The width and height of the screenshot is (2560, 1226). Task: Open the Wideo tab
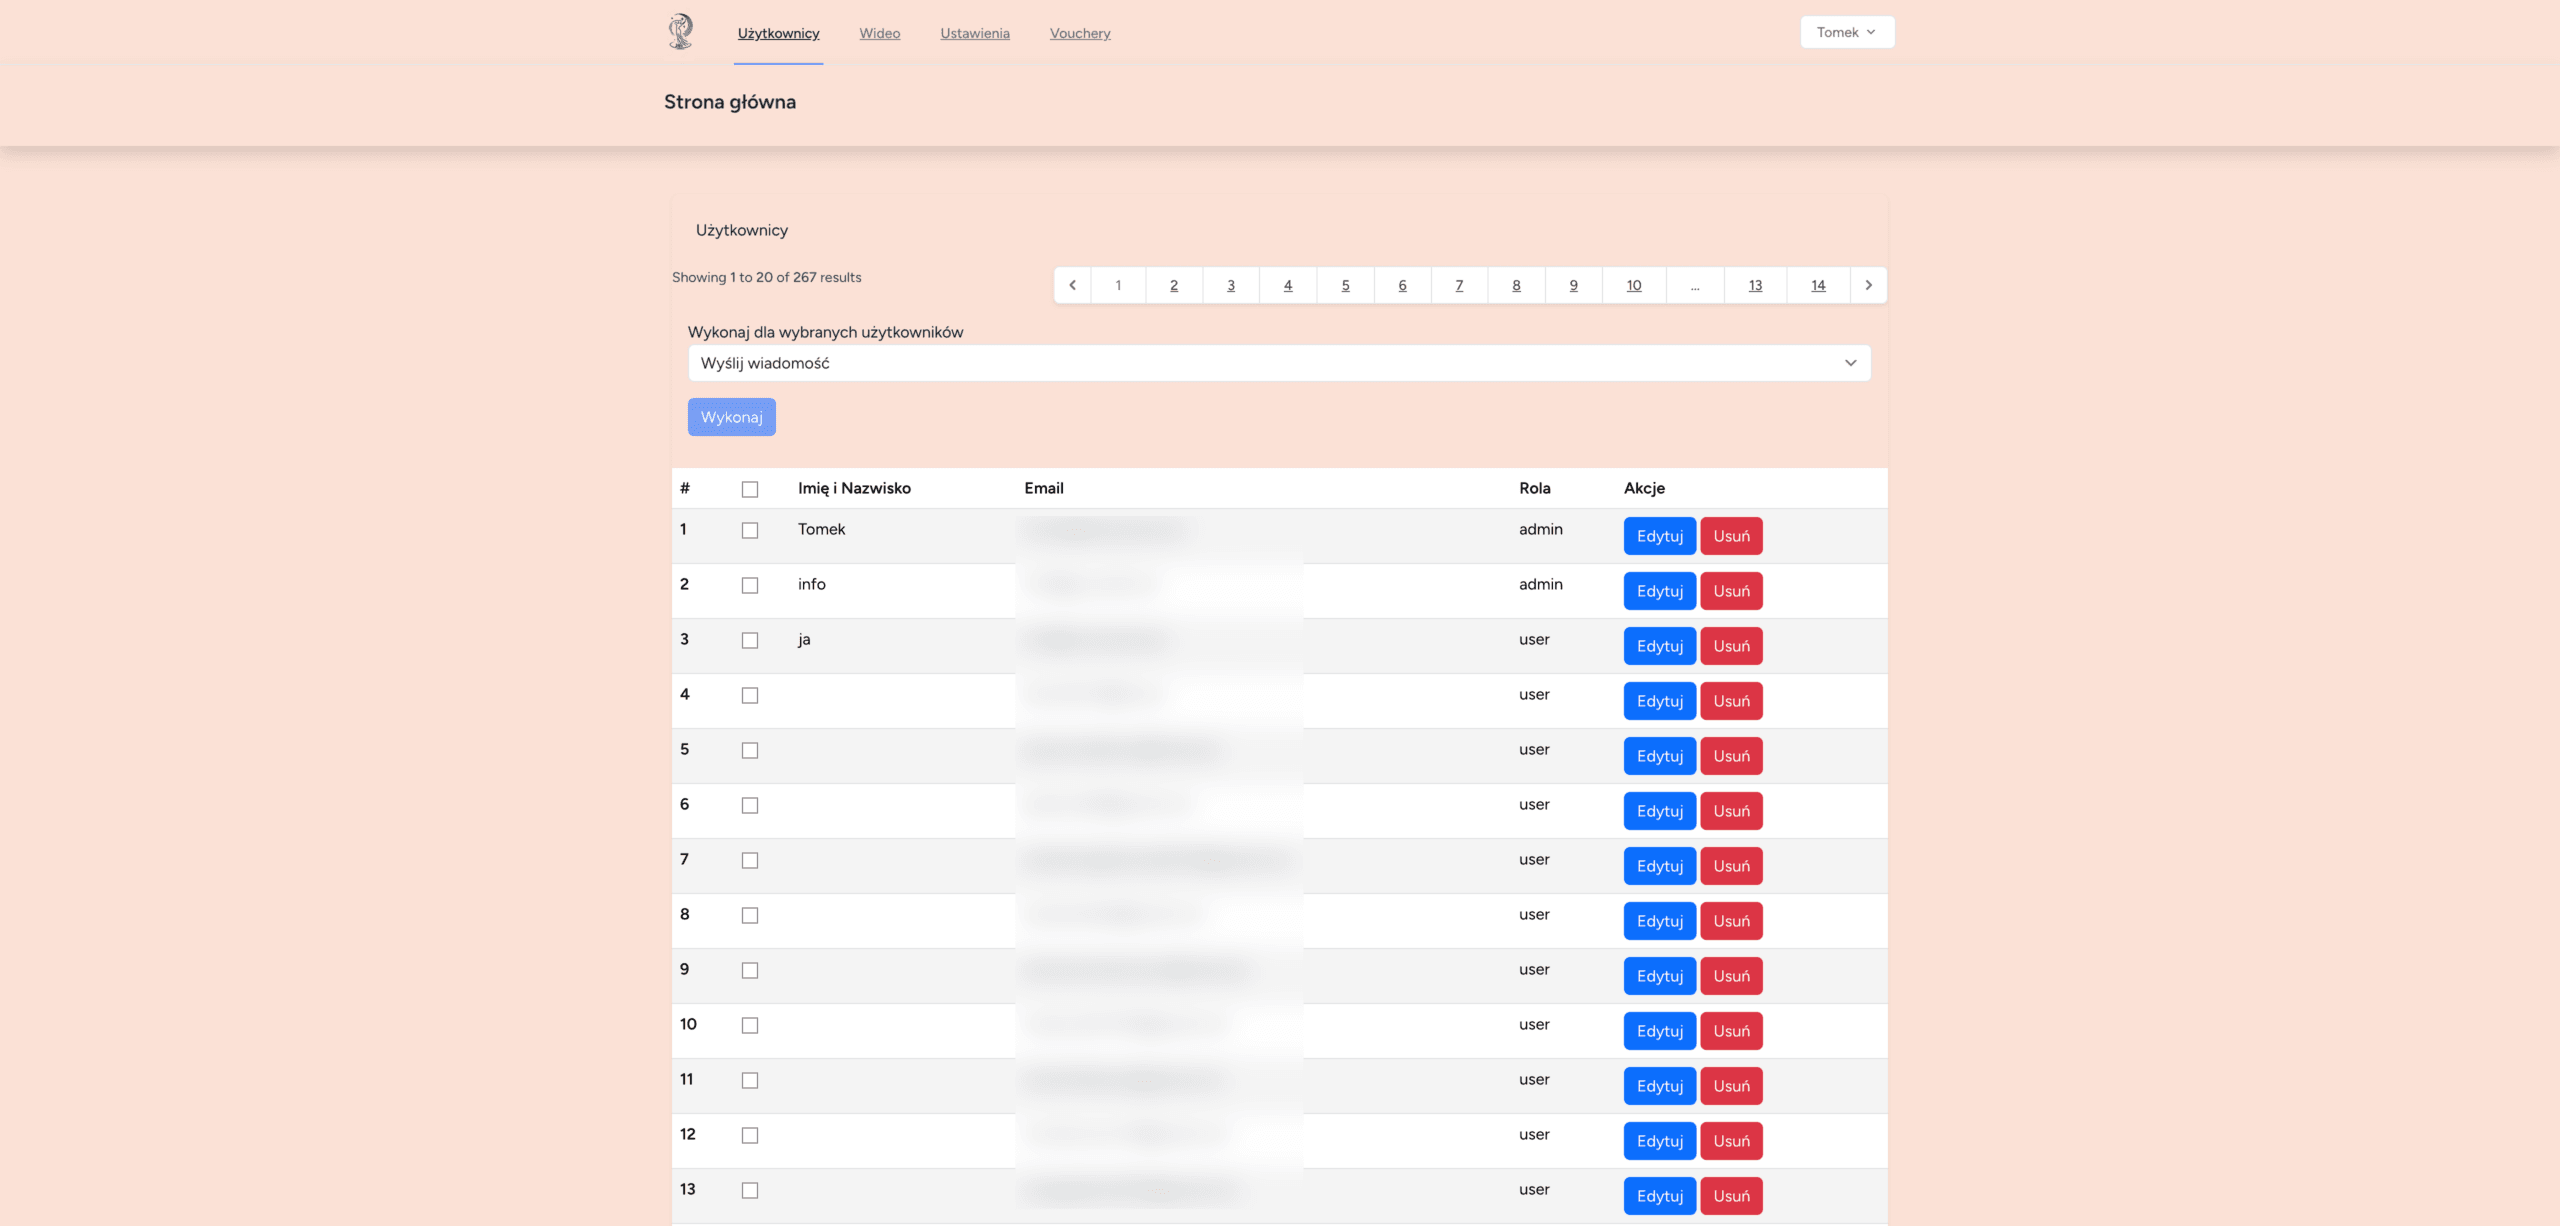[x=879, y=33]
